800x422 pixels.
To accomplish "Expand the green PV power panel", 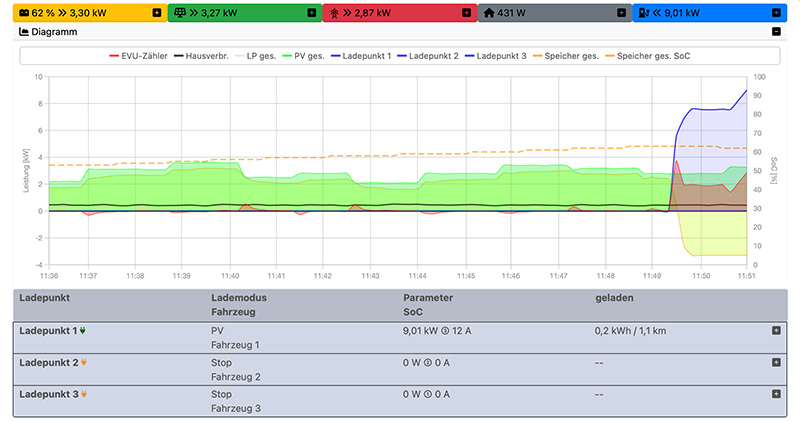I will (312, 13).
